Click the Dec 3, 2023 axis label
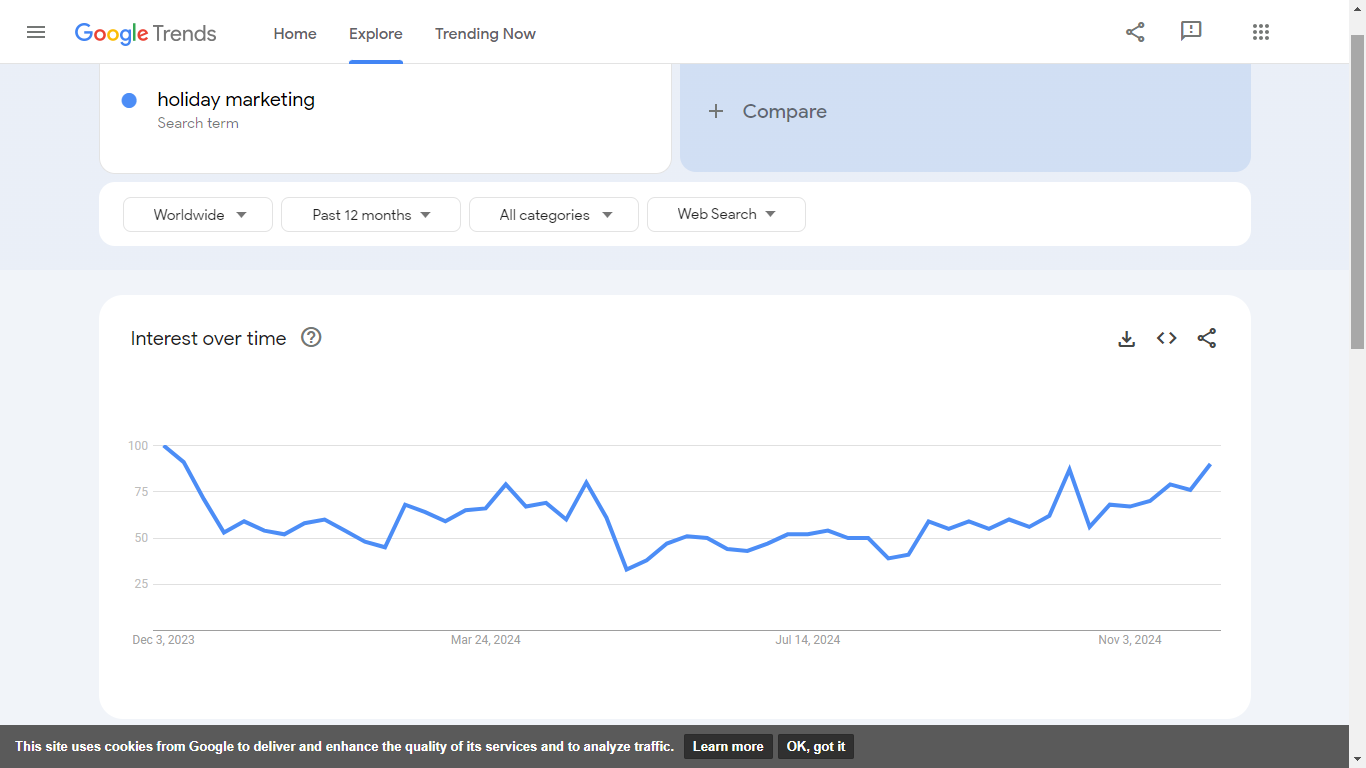The image size is (1366, 768). point(164,640)
